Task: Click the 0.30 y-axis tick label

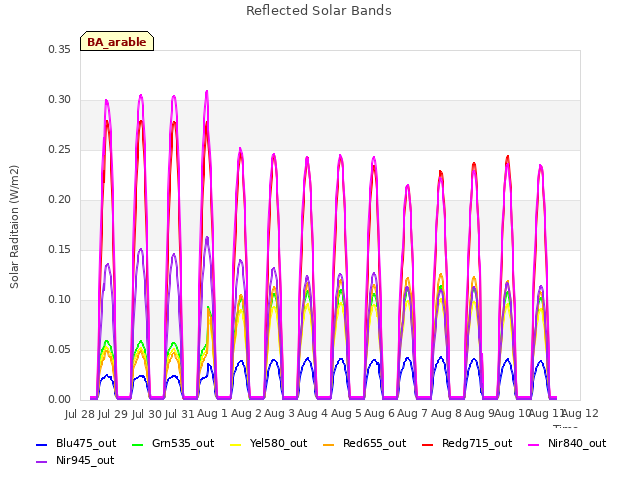Action: [x=60, y=100]
